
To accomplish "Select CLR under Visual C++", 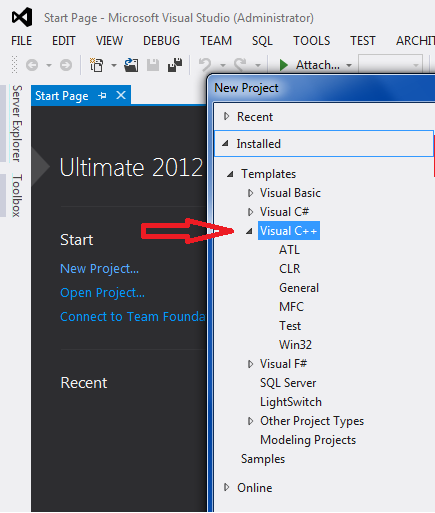I will click(290, 269).
